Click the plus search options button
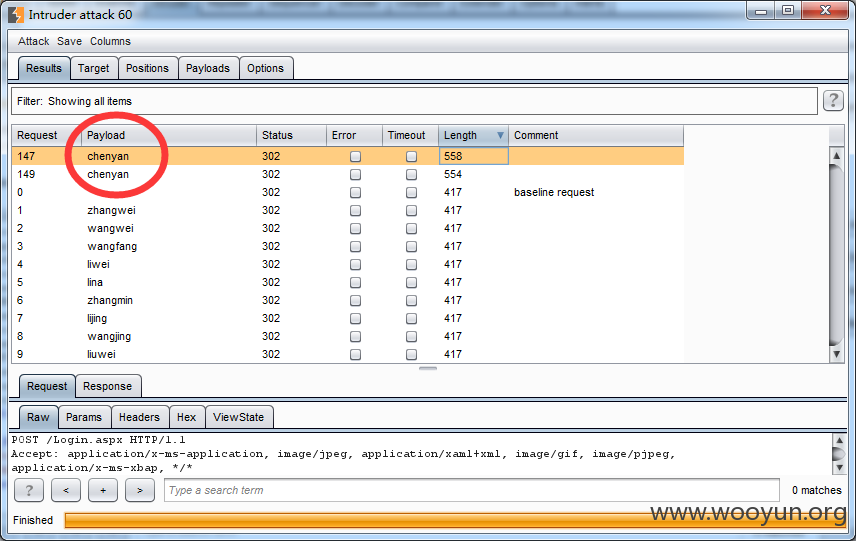856x541 pixels. (x=103, y=490)
